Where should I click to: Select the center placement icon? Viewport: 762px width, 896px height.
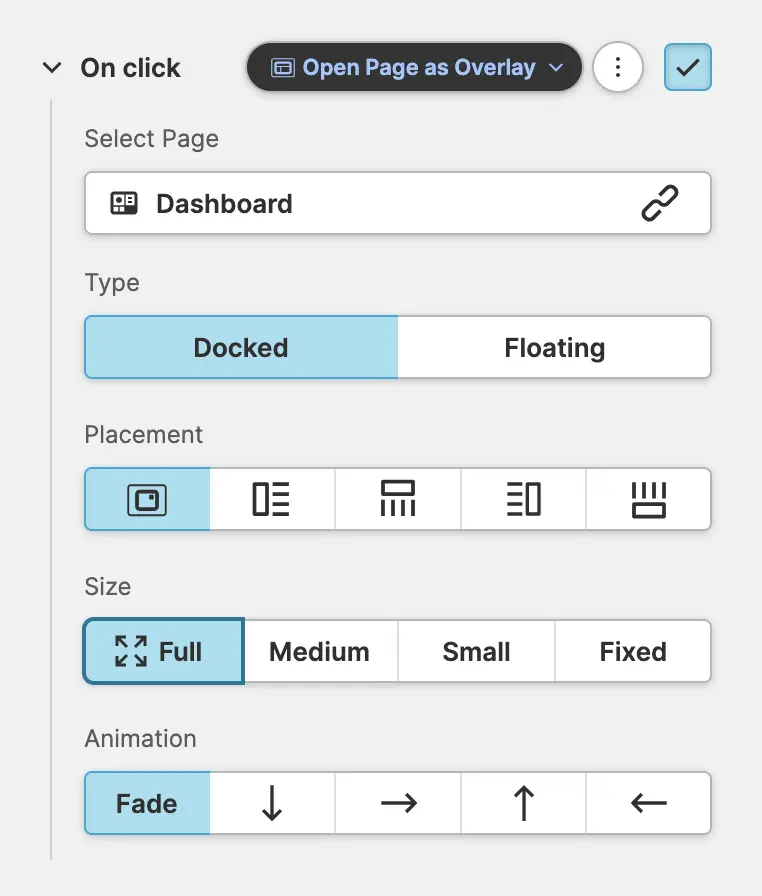coord(147,499)
